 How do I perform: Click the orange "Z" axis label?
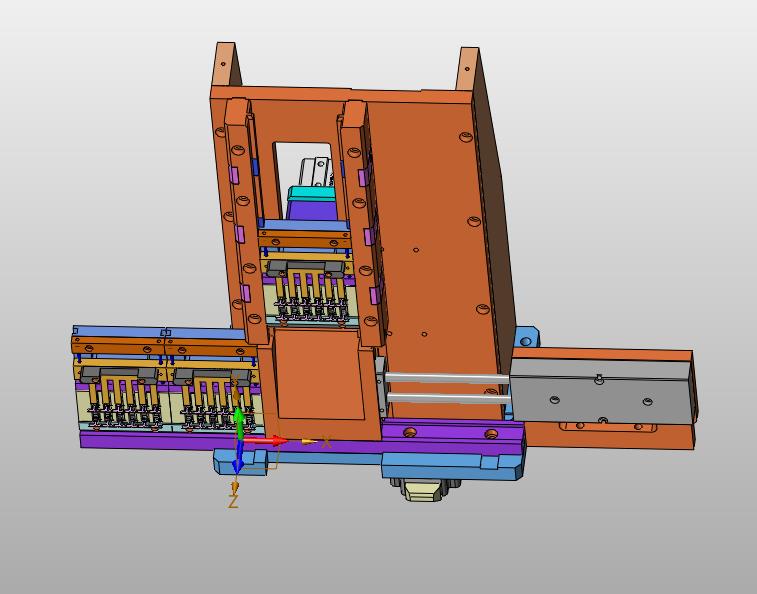[233, 501]
